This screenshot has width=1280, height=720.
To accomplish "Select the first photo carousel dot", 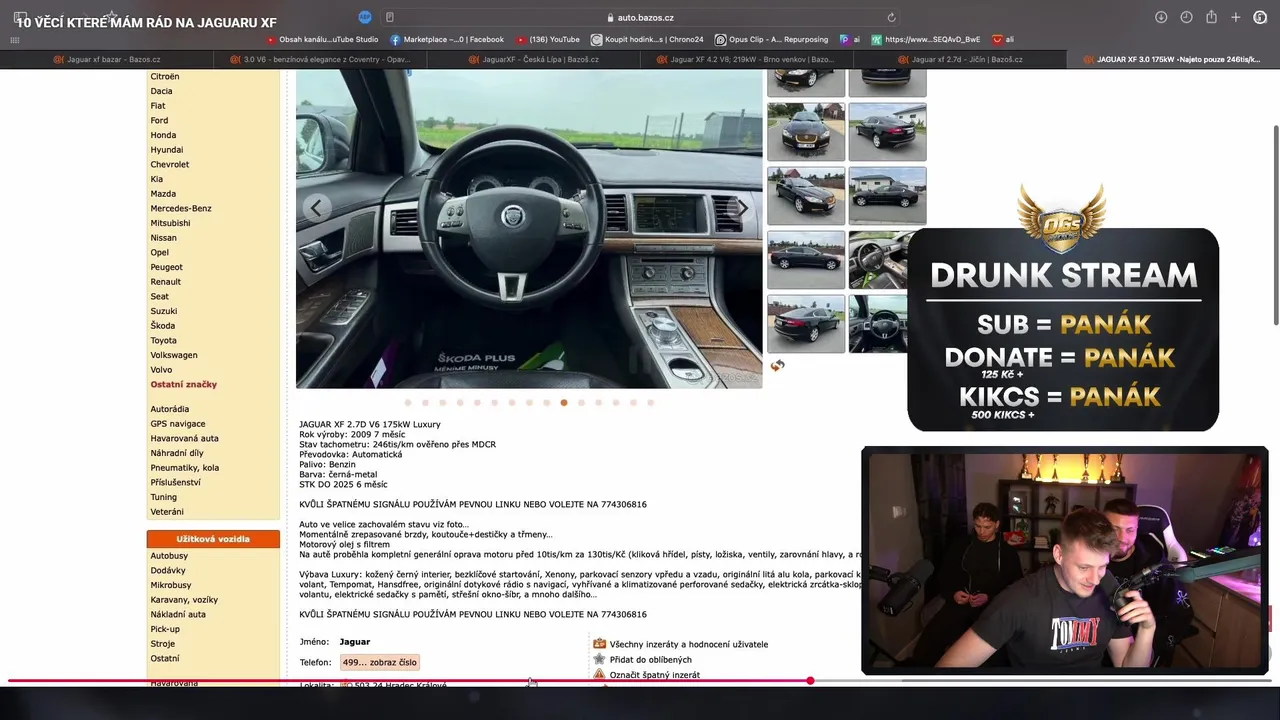I will 408,403.
